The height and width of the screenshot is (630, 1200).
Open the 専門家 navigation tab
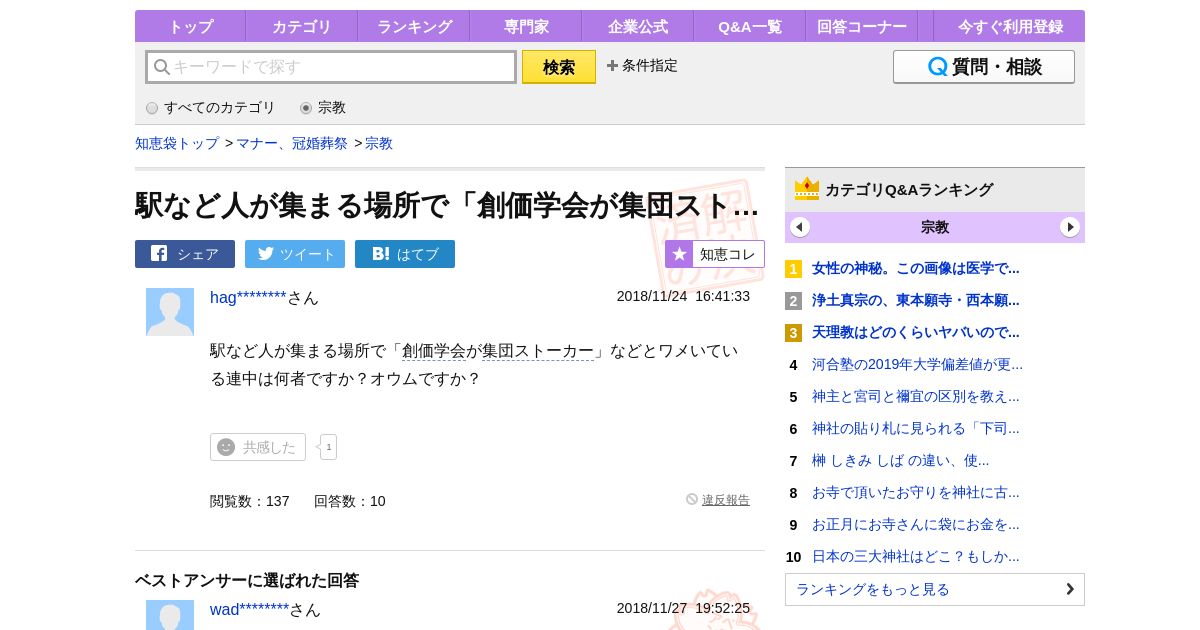coord(526,27)
